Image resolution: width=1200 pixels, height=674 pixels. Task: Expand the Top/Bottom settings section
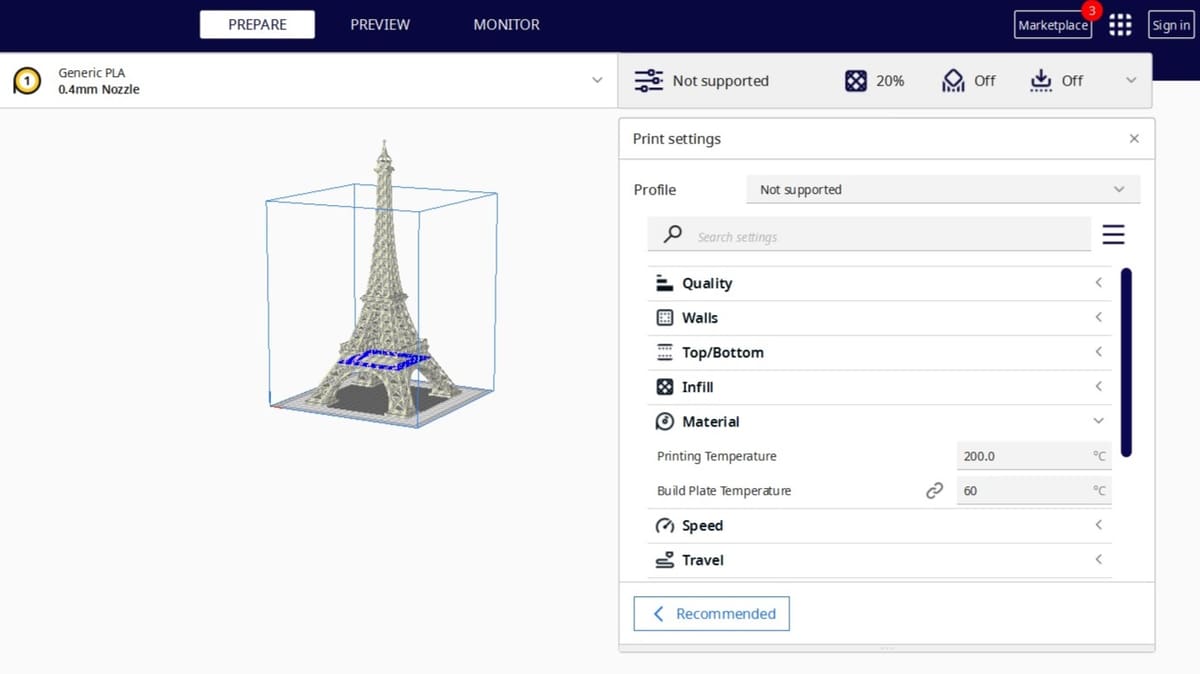pos(1098,352)
